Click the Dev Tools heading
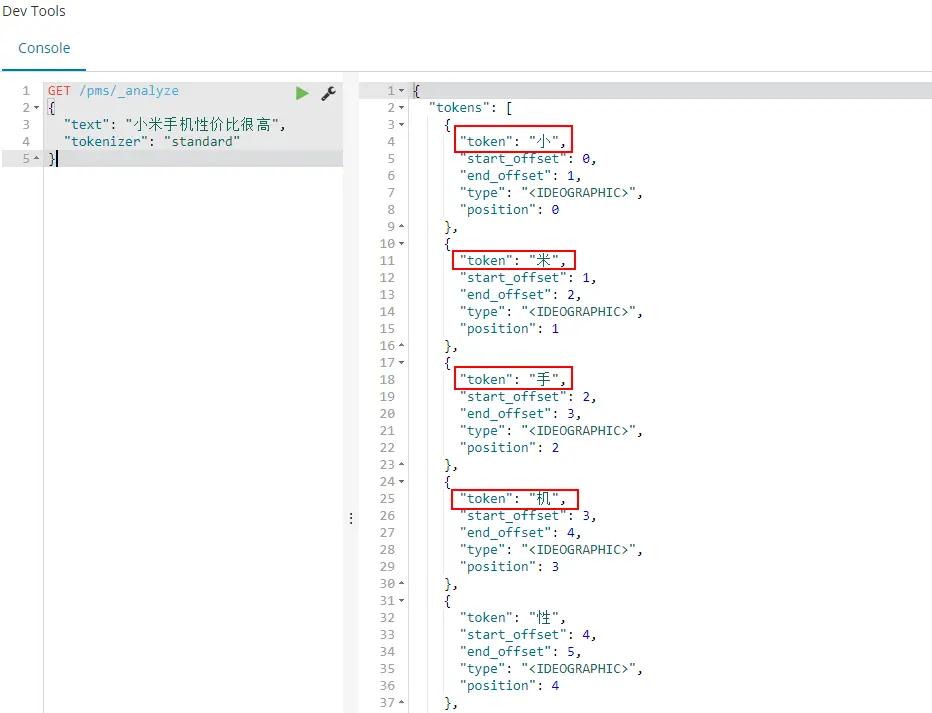 point(34,11)
